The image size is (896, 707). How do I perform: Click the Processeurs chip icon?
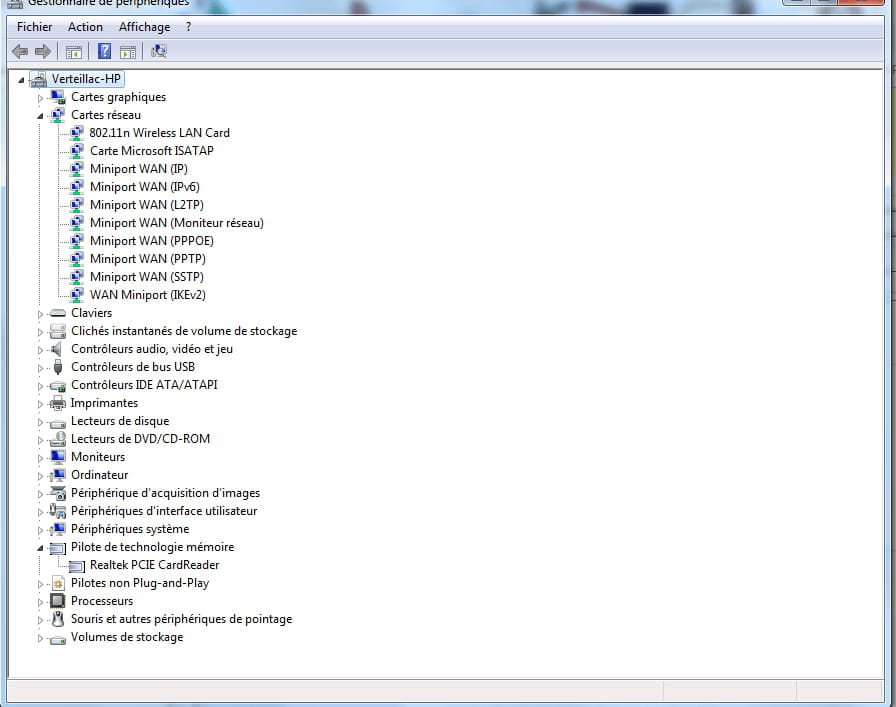(58, 601)
